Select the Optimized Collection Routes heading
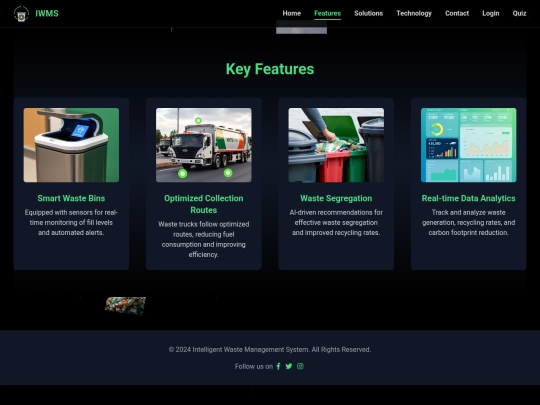540x405 pixels. click(204, 204)
